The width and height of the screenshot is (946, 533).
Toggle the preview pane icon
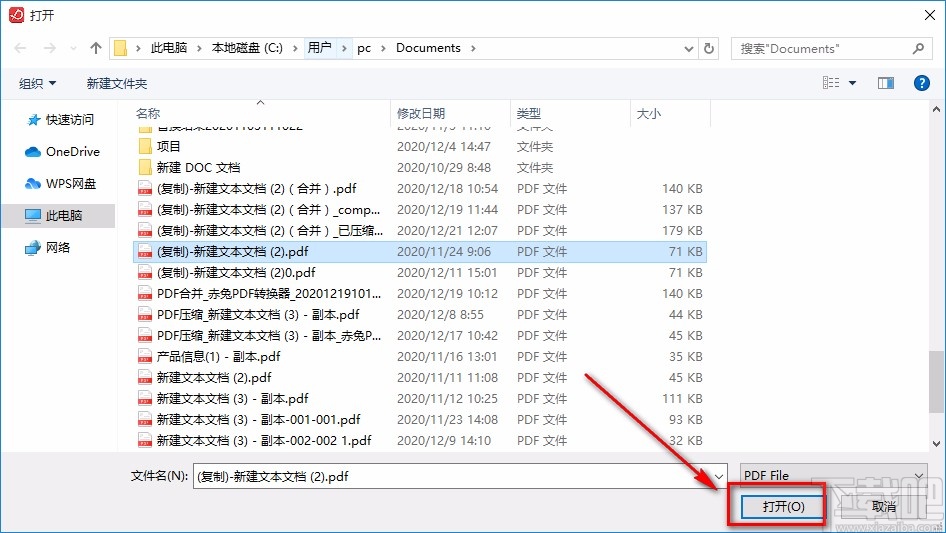tap(886, 83)
